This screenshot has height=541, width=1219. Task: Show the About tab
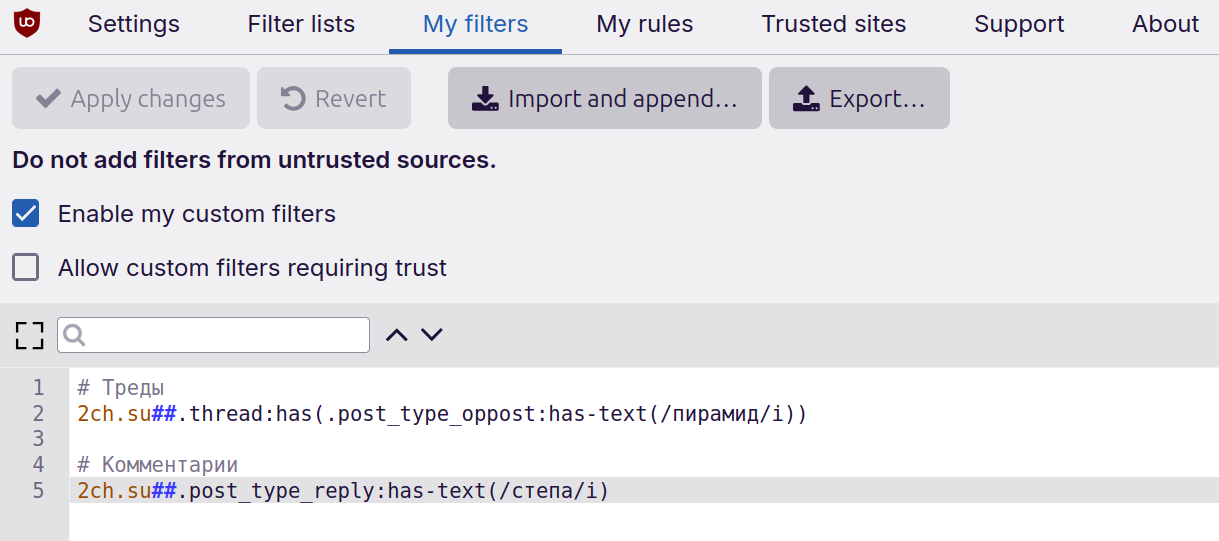1165,25
